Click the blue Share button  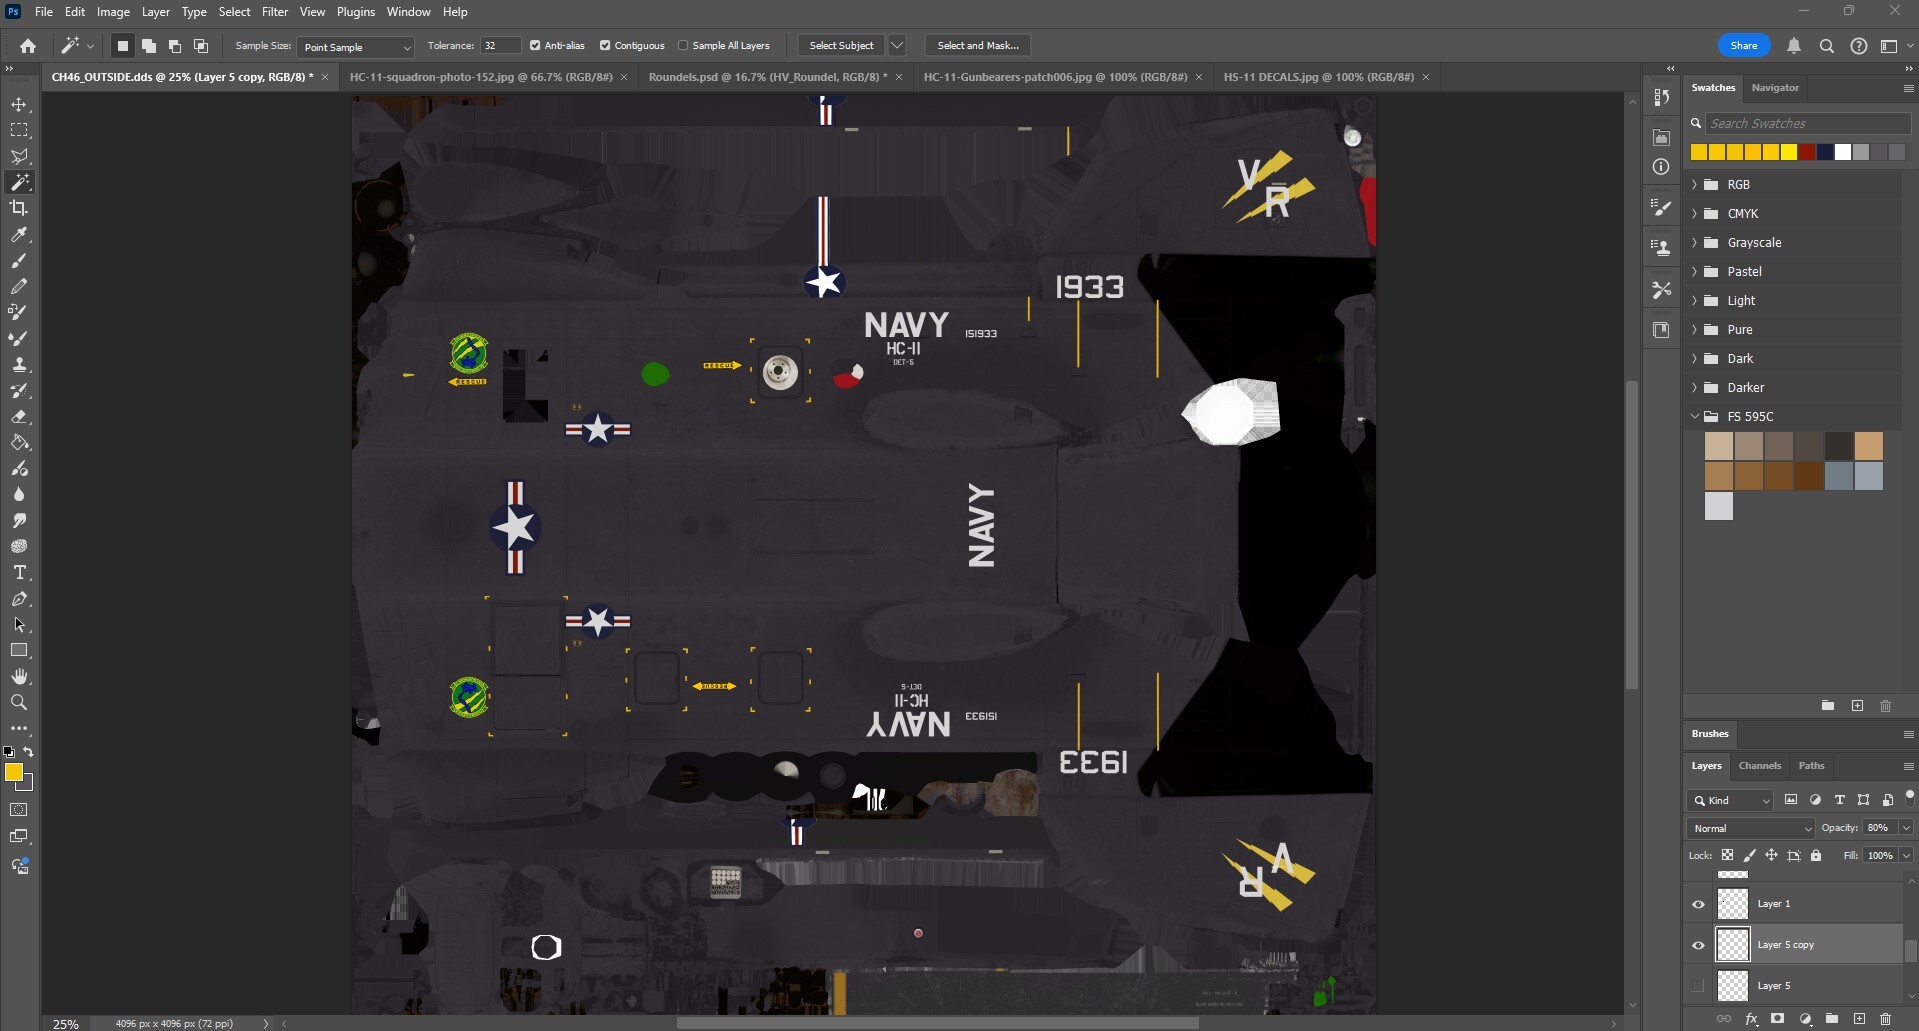(x=1743, y=46)
